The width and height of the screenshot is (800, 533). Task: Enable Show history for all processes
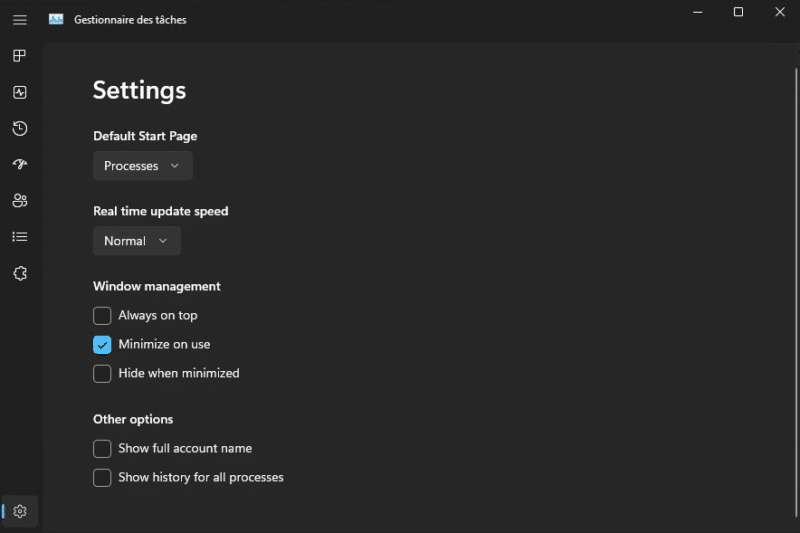coord(102,478)
